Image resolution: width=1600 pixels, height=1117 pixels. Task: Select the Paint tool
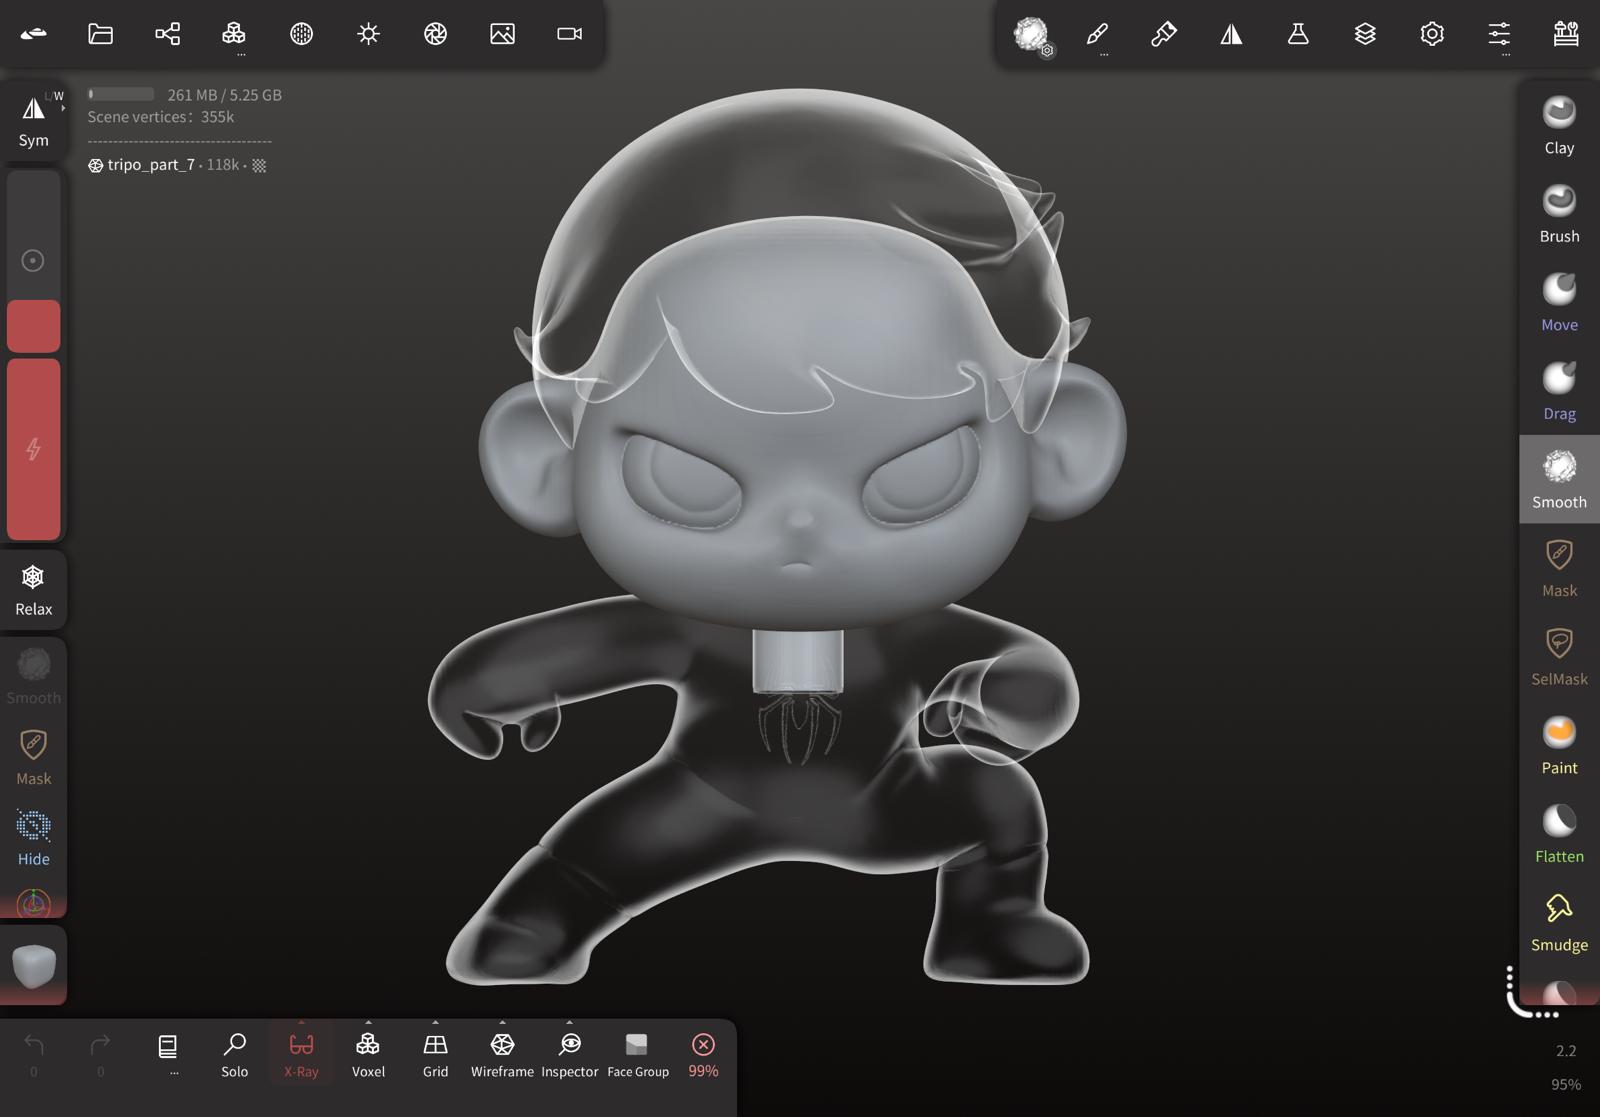pos(1559,745)
